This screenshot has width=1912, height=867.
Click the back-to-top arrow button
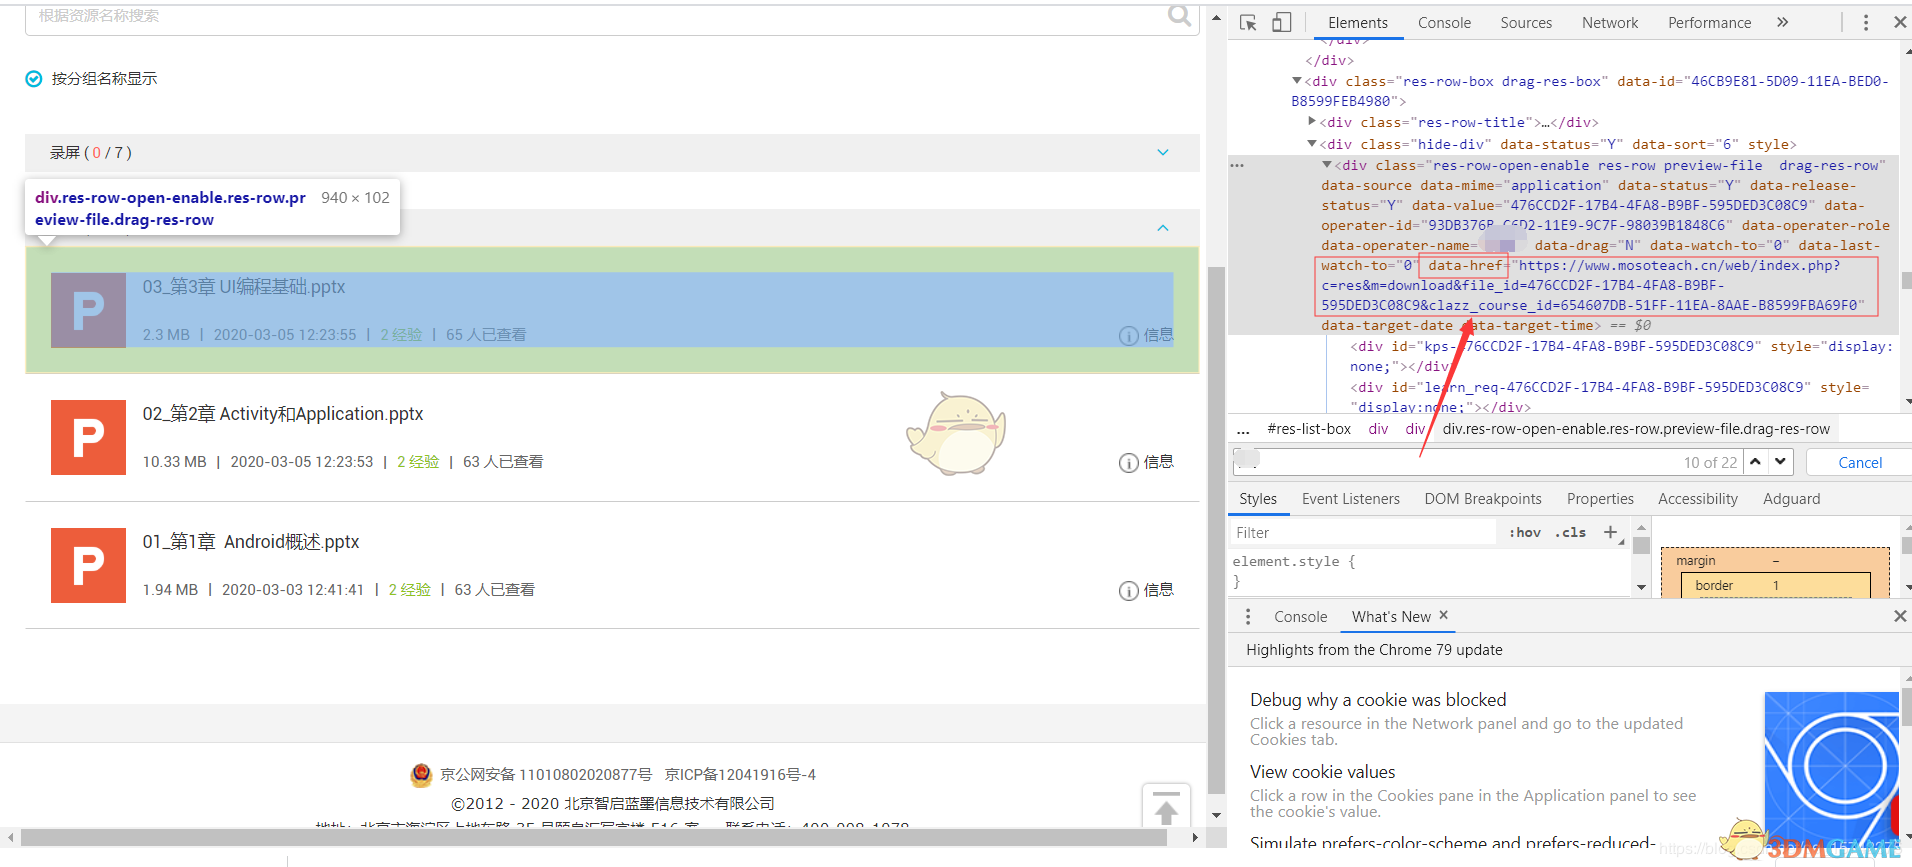tap(1166, 806)
